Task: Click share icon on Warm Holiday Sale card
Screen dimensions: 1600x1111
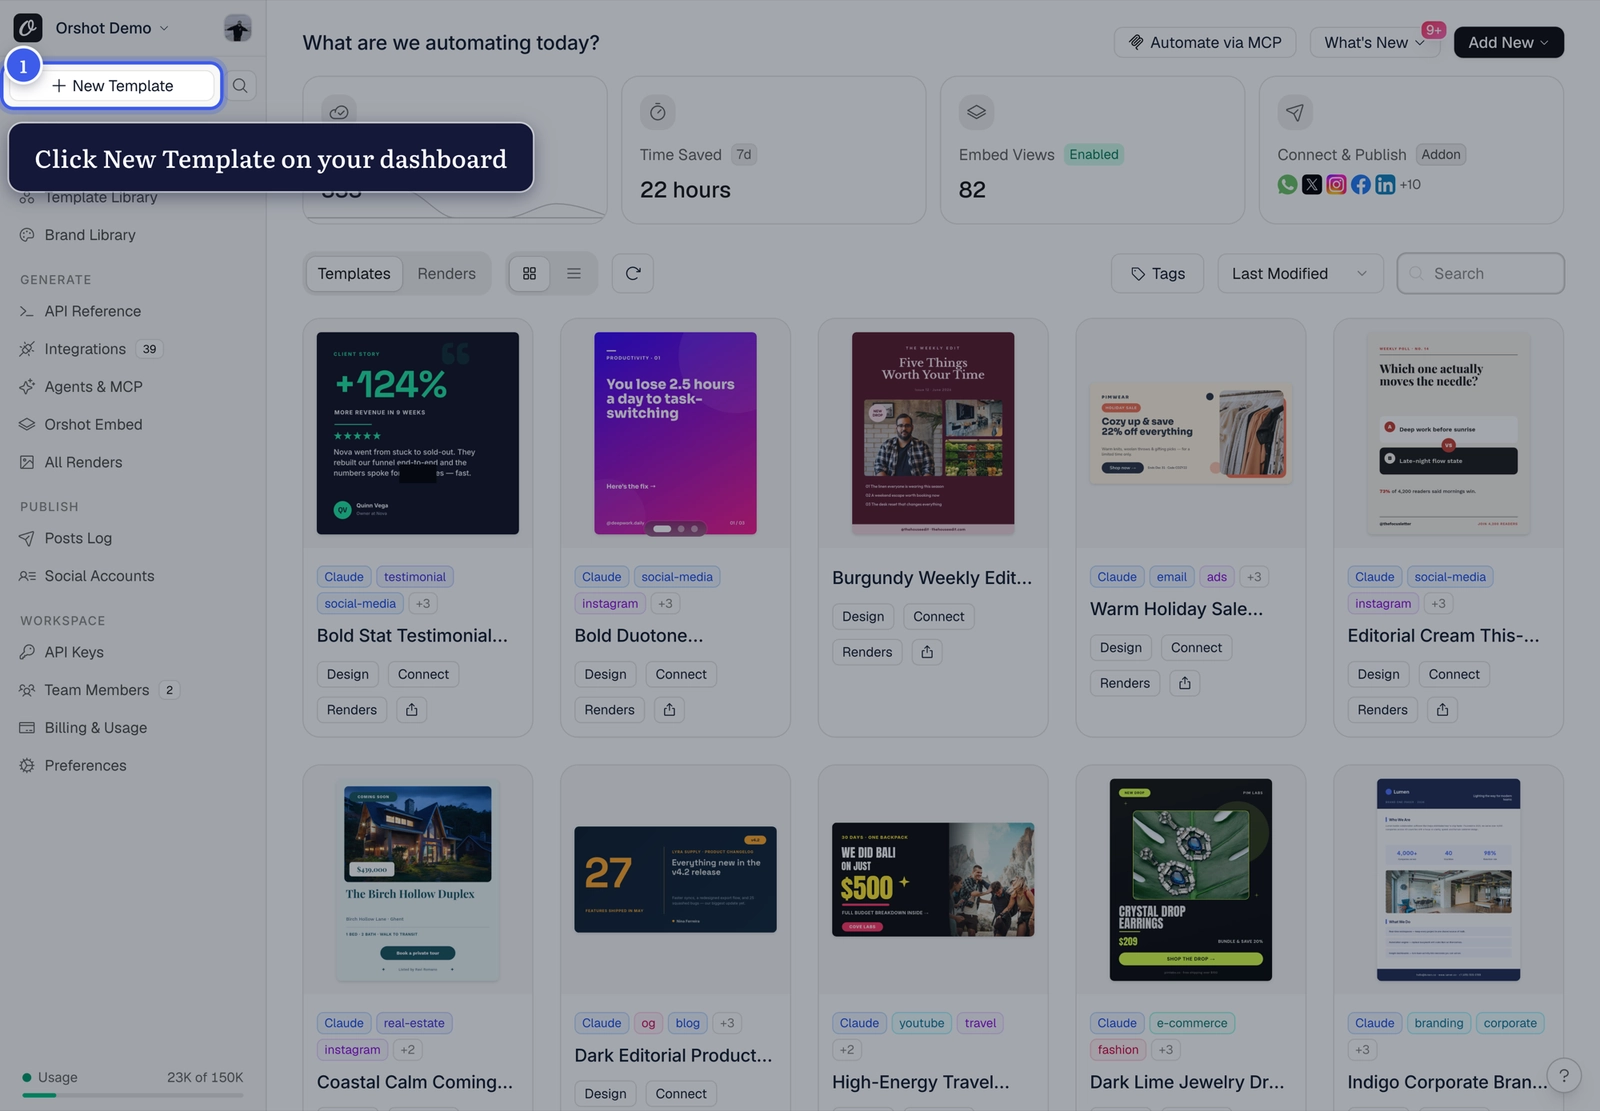Action: coord(1185,683)
